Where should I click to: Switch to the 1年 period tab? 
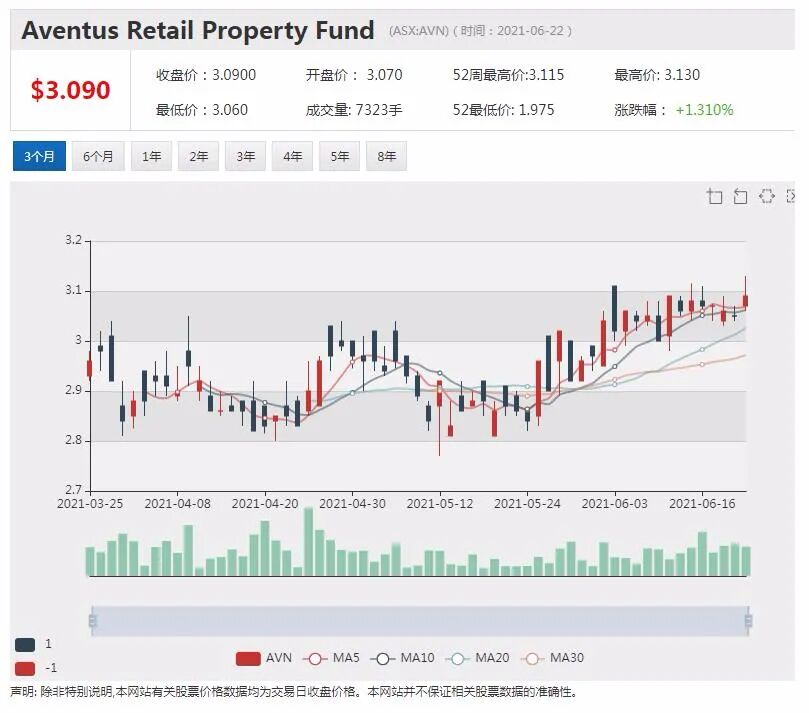click(151, 156)
